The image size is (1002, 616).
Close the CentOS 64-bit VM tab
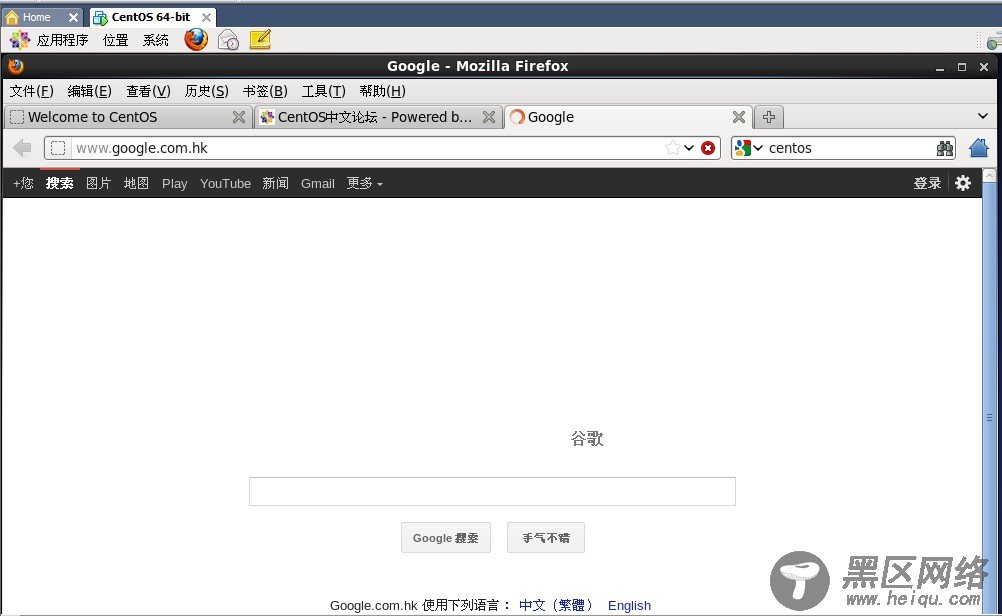click(206, 18)
